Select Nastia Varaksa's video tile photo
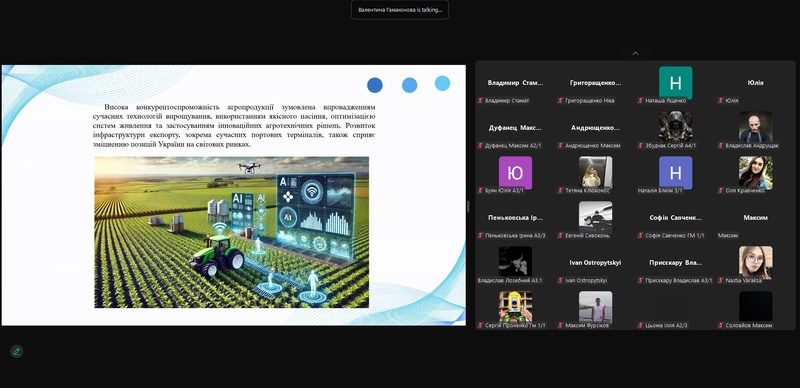800x388 pixels. pyautogui.click(x=756, y=262)
